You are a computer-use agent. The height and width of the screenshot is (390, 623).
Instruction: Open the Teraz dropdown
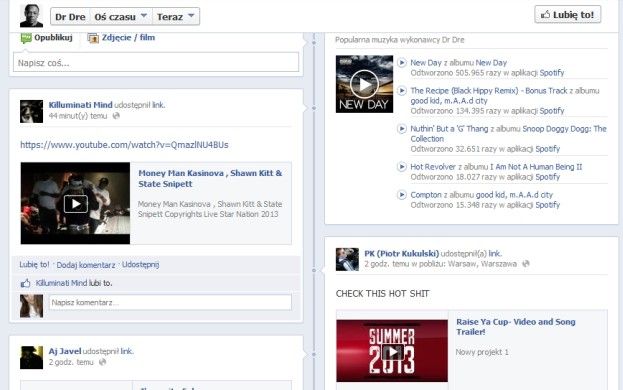(x=176, y=17)
